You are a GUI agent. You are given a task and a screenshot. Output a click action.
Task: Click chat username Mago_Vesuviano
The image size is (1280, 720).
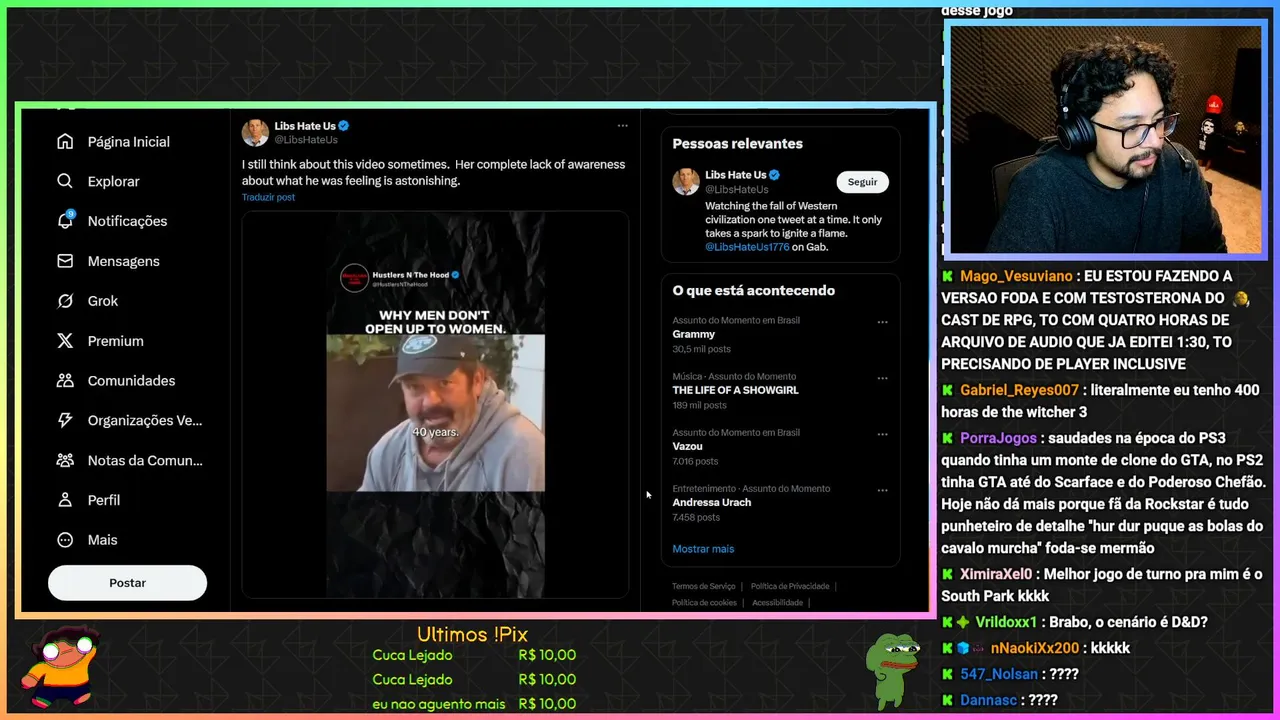(1016, 276)
